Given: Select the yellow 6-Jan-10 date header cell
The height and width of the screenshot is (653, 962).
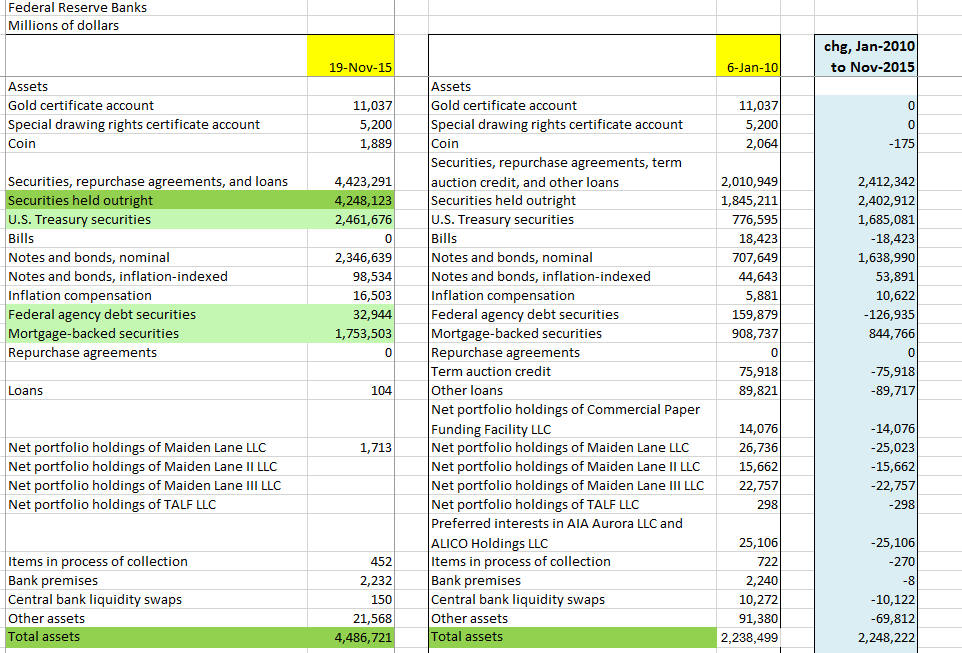Looking at the screenshot, I should 748,57.
